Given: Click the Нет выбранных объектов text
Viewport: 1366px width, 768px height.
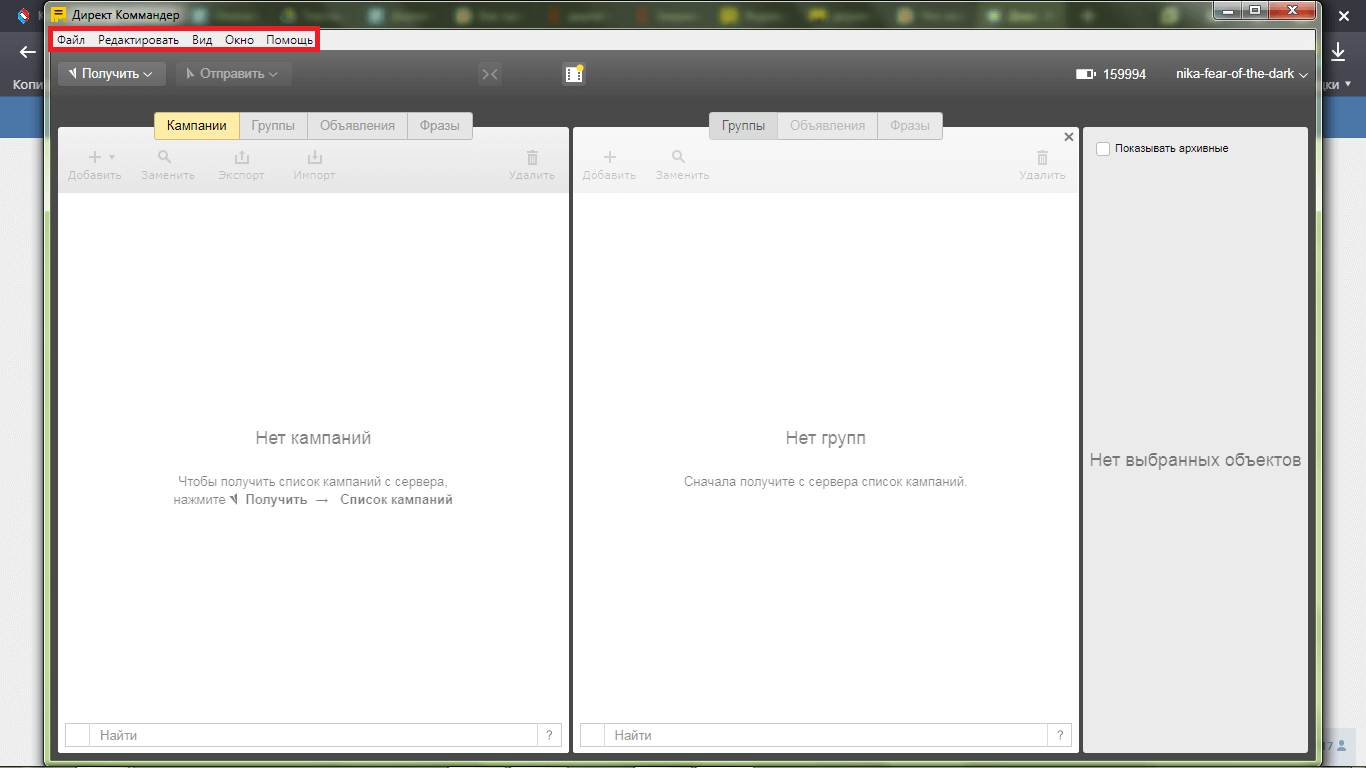Looking at the screenshot, I should pyautogui.click(x=1195, y=460).
